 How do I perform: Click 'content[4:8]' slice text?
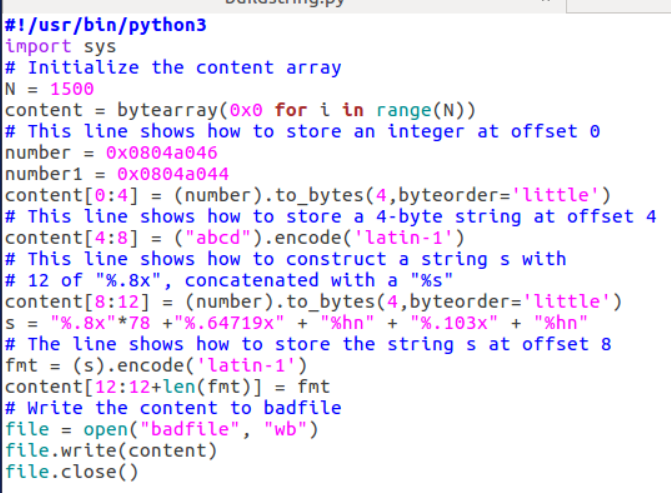click(72, 238)
